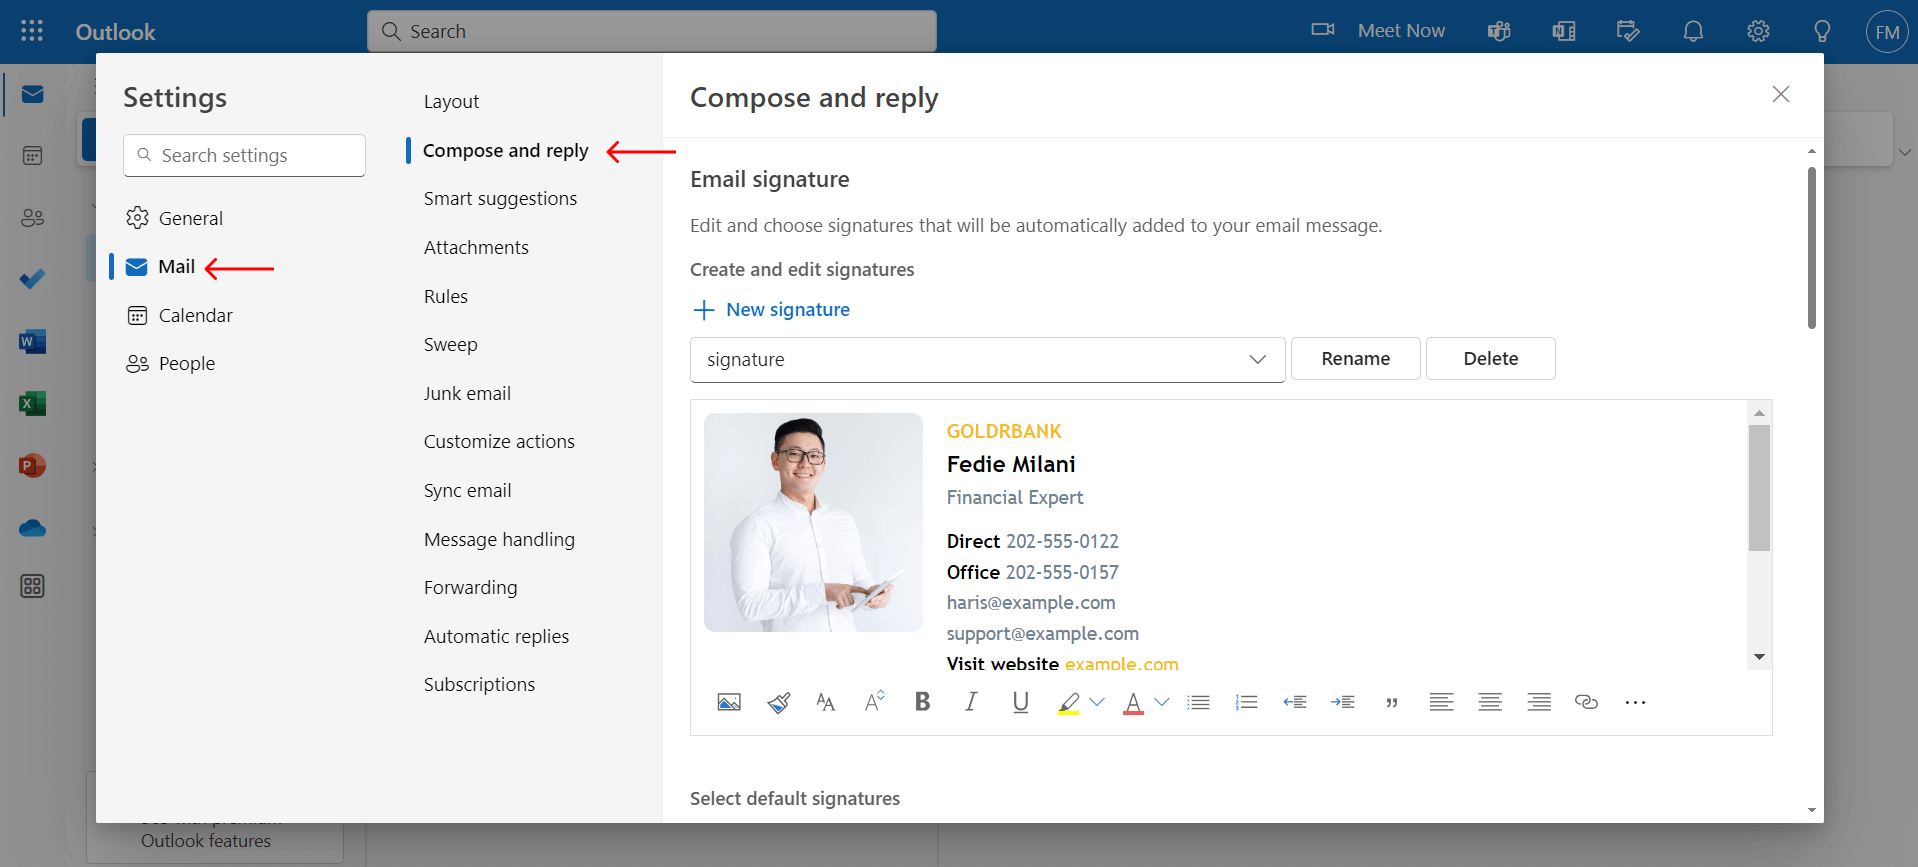The image size is (1918, 867).
Task: Open Calendar in the left app rail
Action: (32, 156)
